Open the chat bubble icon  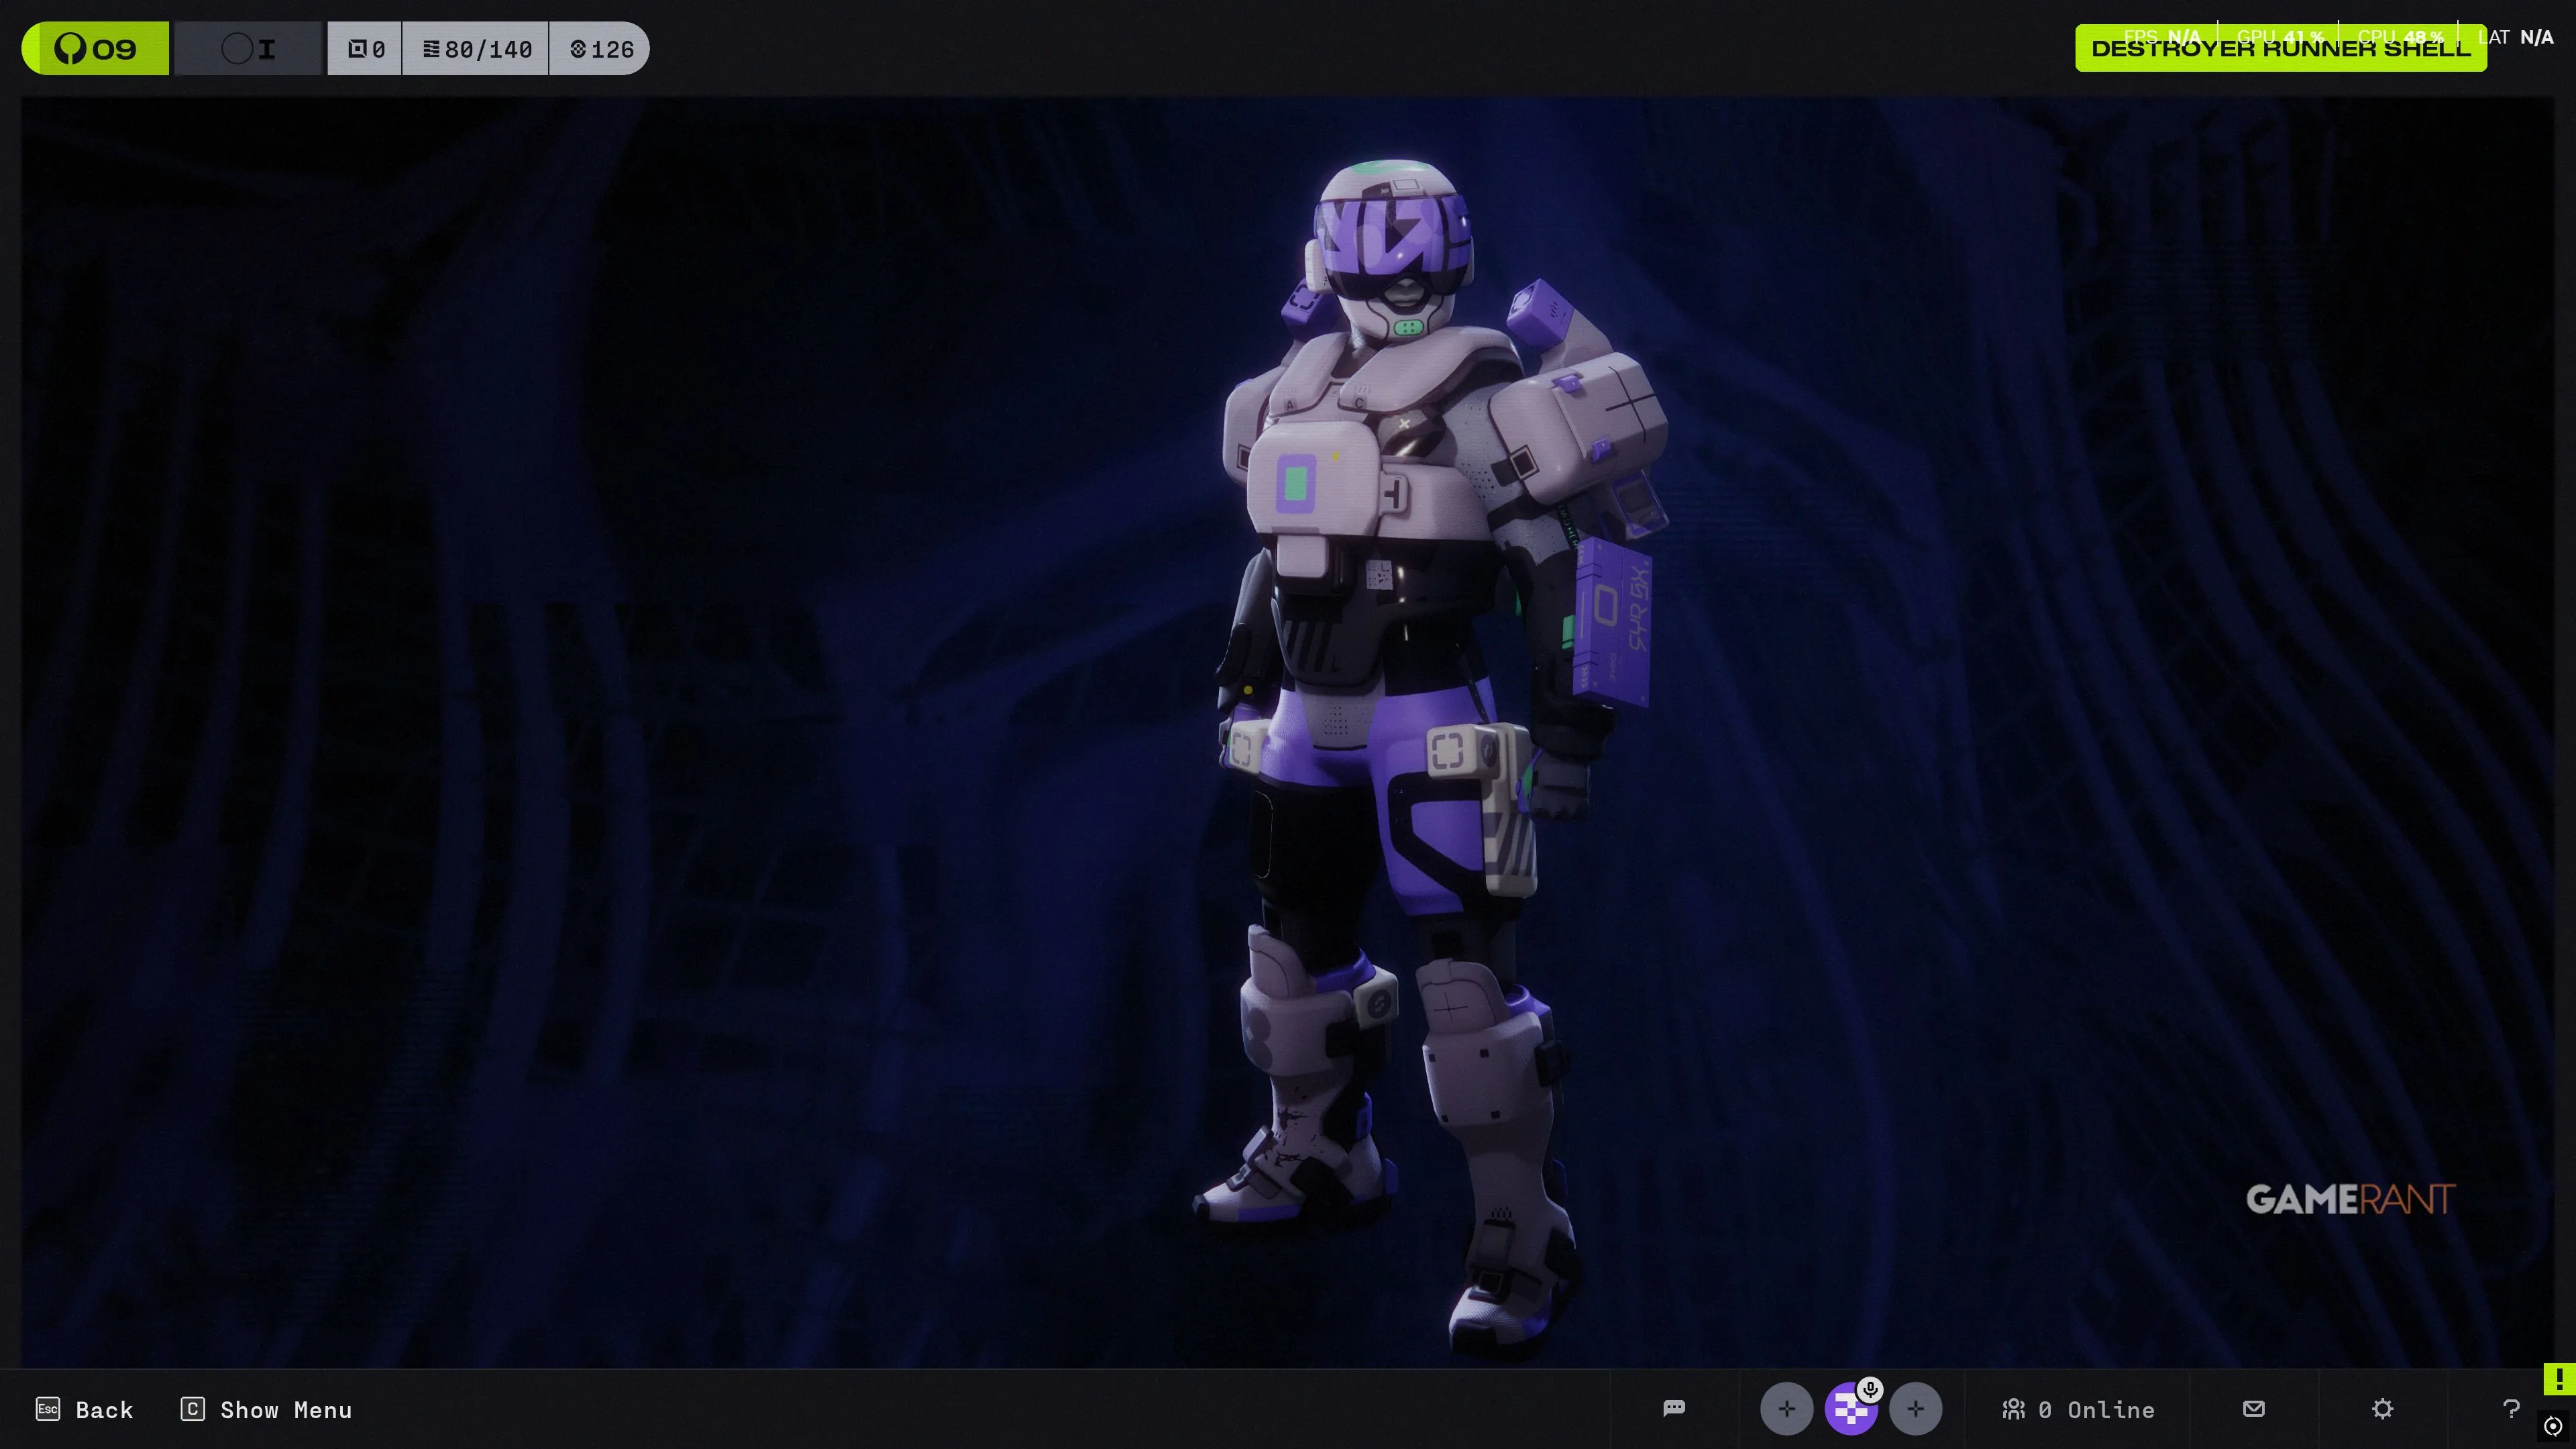click(x=1674, y=1408)
